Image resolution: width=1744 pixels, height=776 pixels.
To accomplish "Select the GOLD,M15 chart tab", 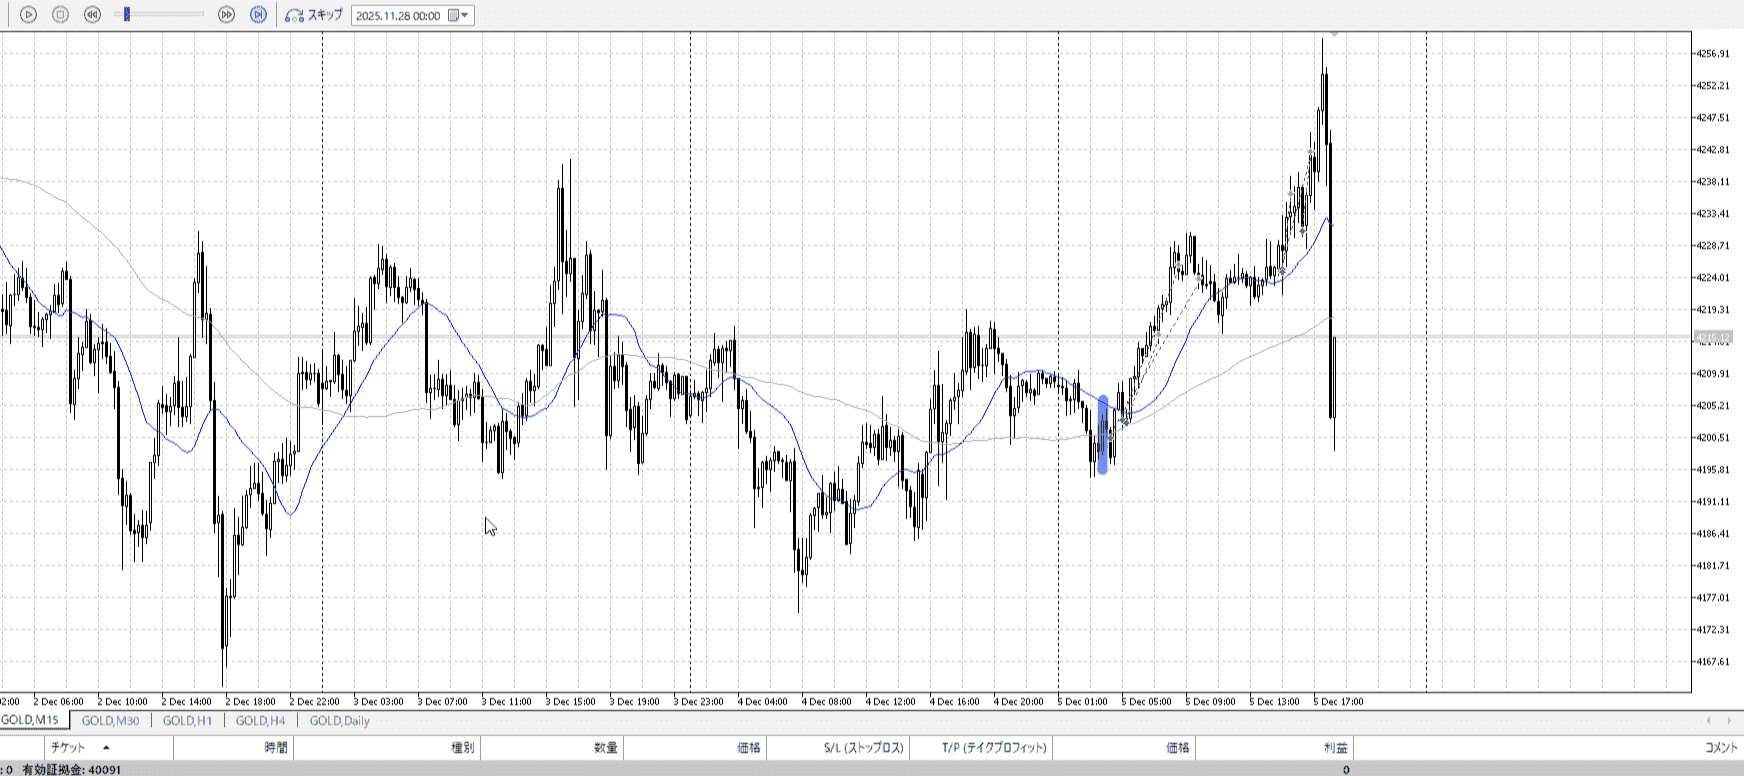I will pos(30,720).
